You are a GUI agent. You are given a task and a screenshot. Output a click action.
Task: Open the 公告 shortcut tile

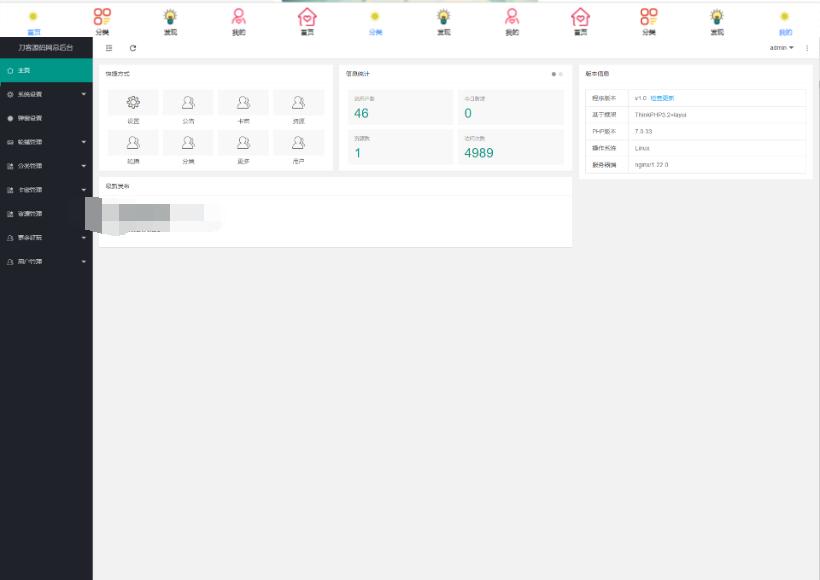(188, 107)
